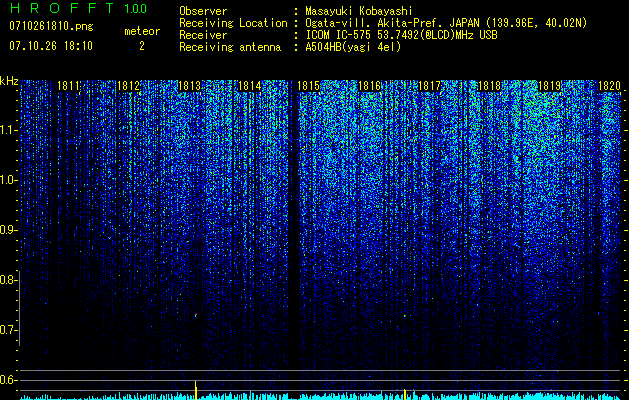Click the 1820 time marker
The width and height of the screenshot is (629, 400).
coord(609,86)
